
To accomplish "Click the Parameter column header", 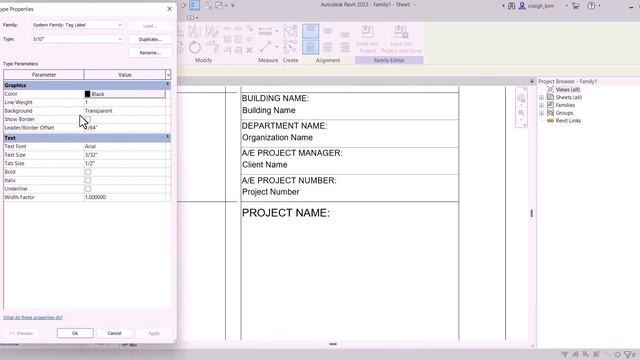I will (x=44, y=75).
